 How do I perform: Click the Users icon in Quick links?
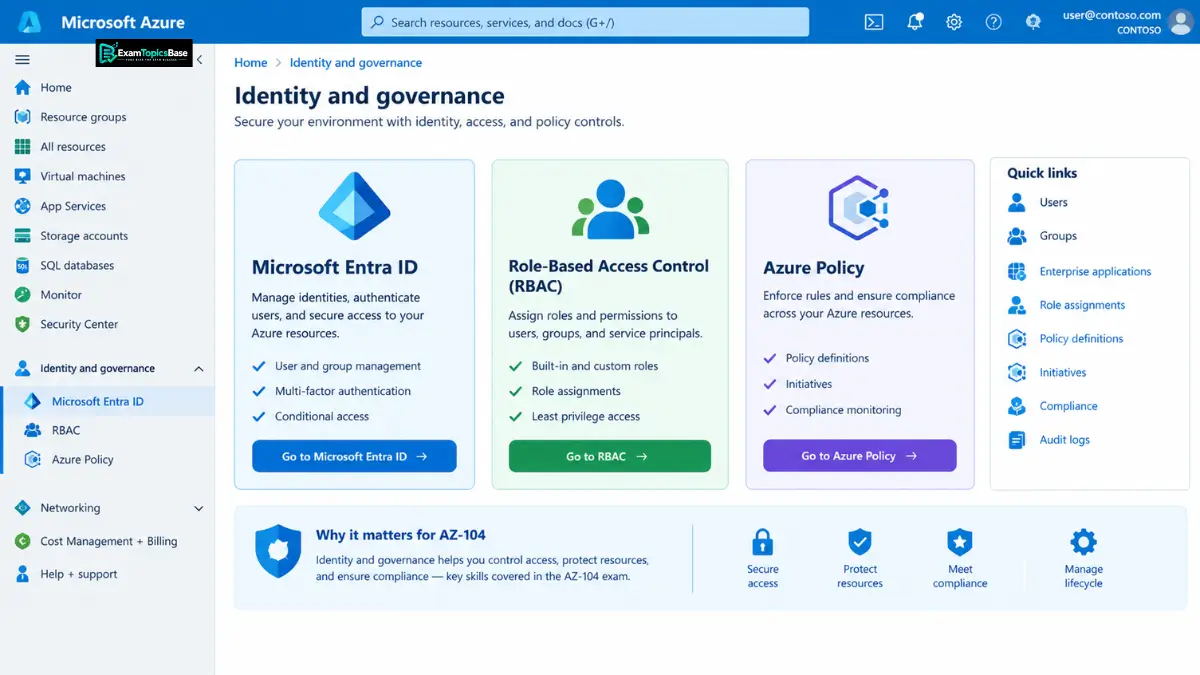point(1017,203)
